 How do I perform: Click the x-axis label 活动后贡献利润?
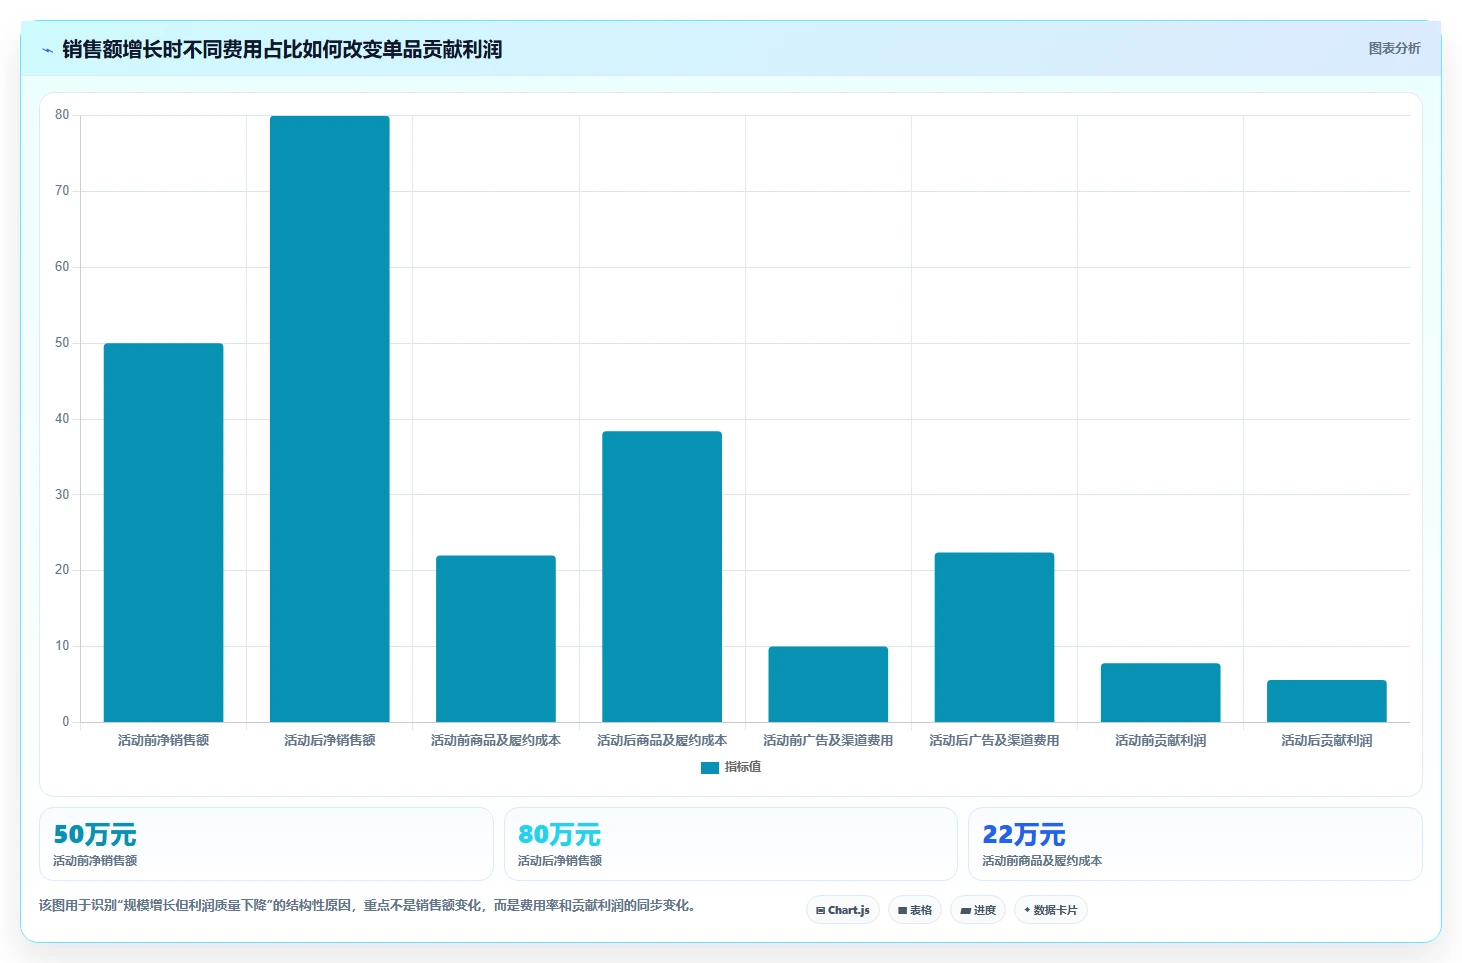pos(1326,741)
